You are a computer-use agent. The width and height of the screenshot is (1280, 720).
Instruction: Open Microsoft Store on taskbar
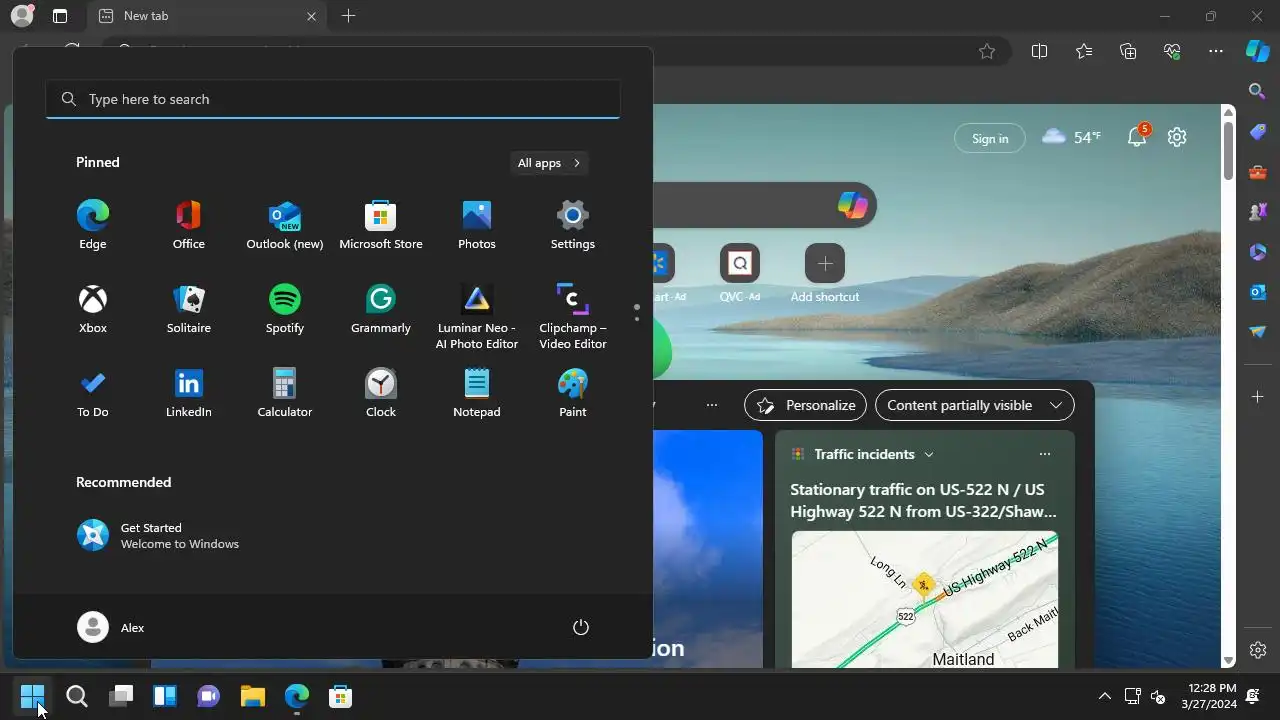click(341, 696)
